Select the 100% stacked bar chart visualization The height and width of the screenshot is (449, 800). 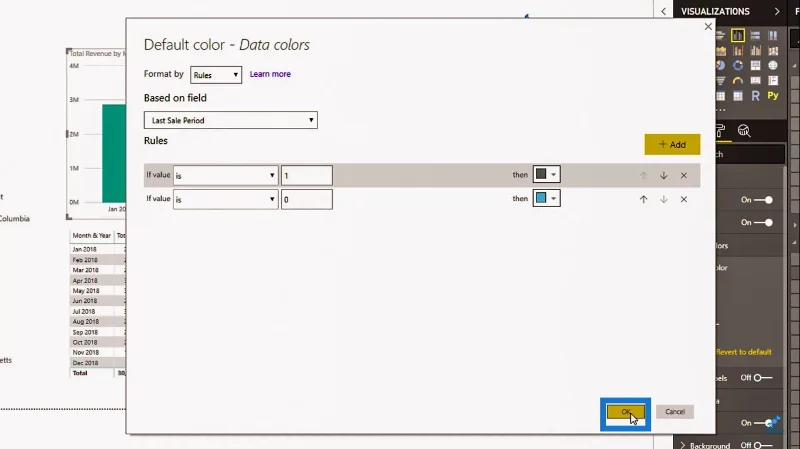[x=756, y=35]
